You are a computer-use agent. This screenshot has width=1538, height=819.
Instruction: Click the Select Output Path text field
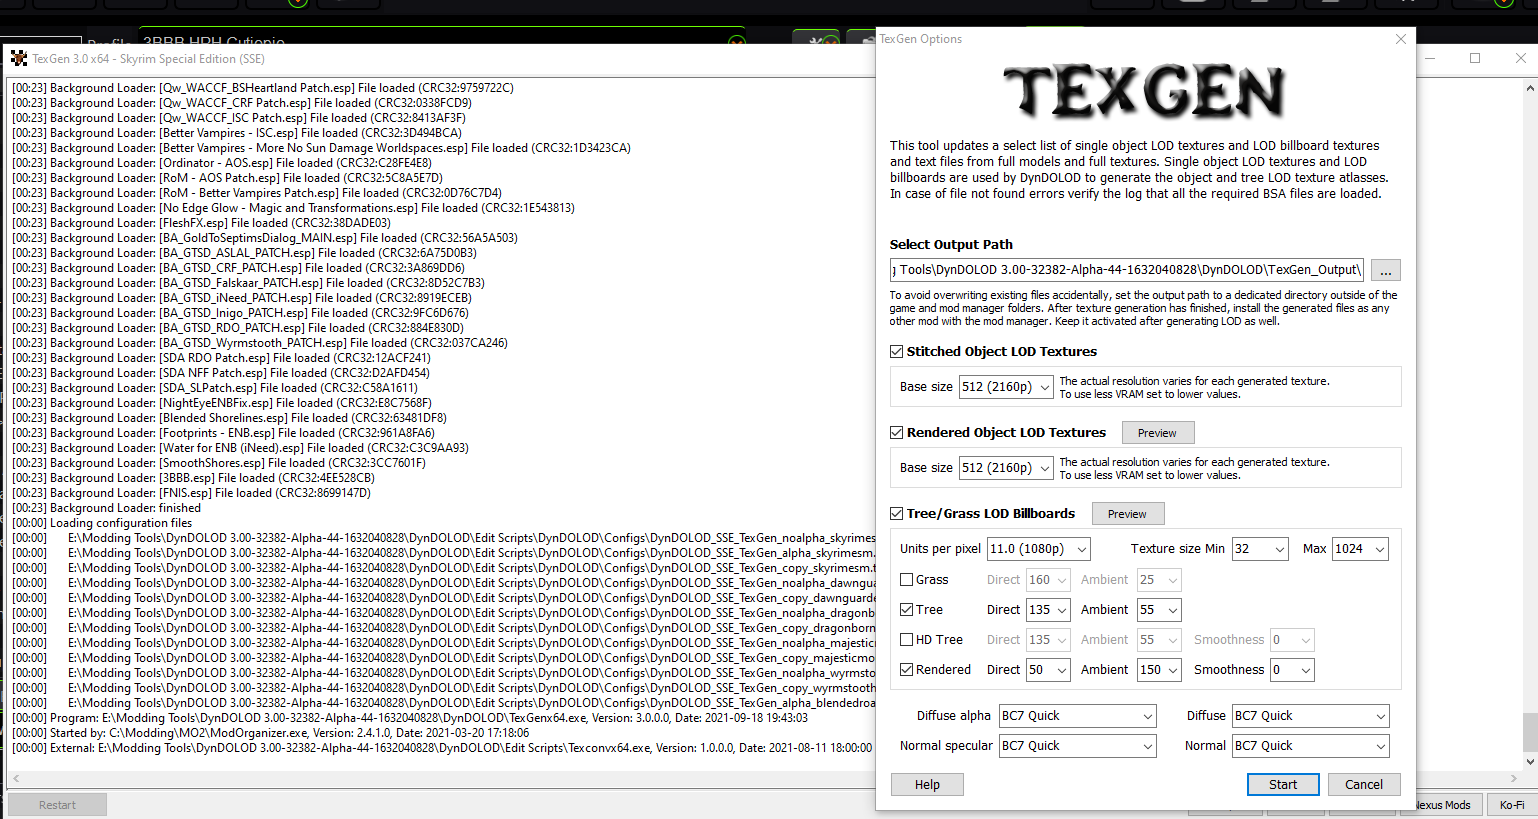(x=1127, y=270)
